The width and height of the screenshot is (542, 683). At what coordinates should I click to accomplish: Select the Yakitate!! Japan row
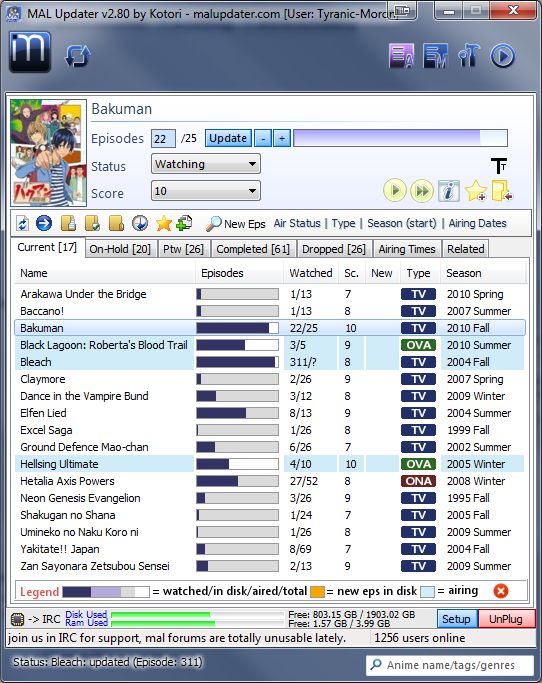(x=270, y=549)
